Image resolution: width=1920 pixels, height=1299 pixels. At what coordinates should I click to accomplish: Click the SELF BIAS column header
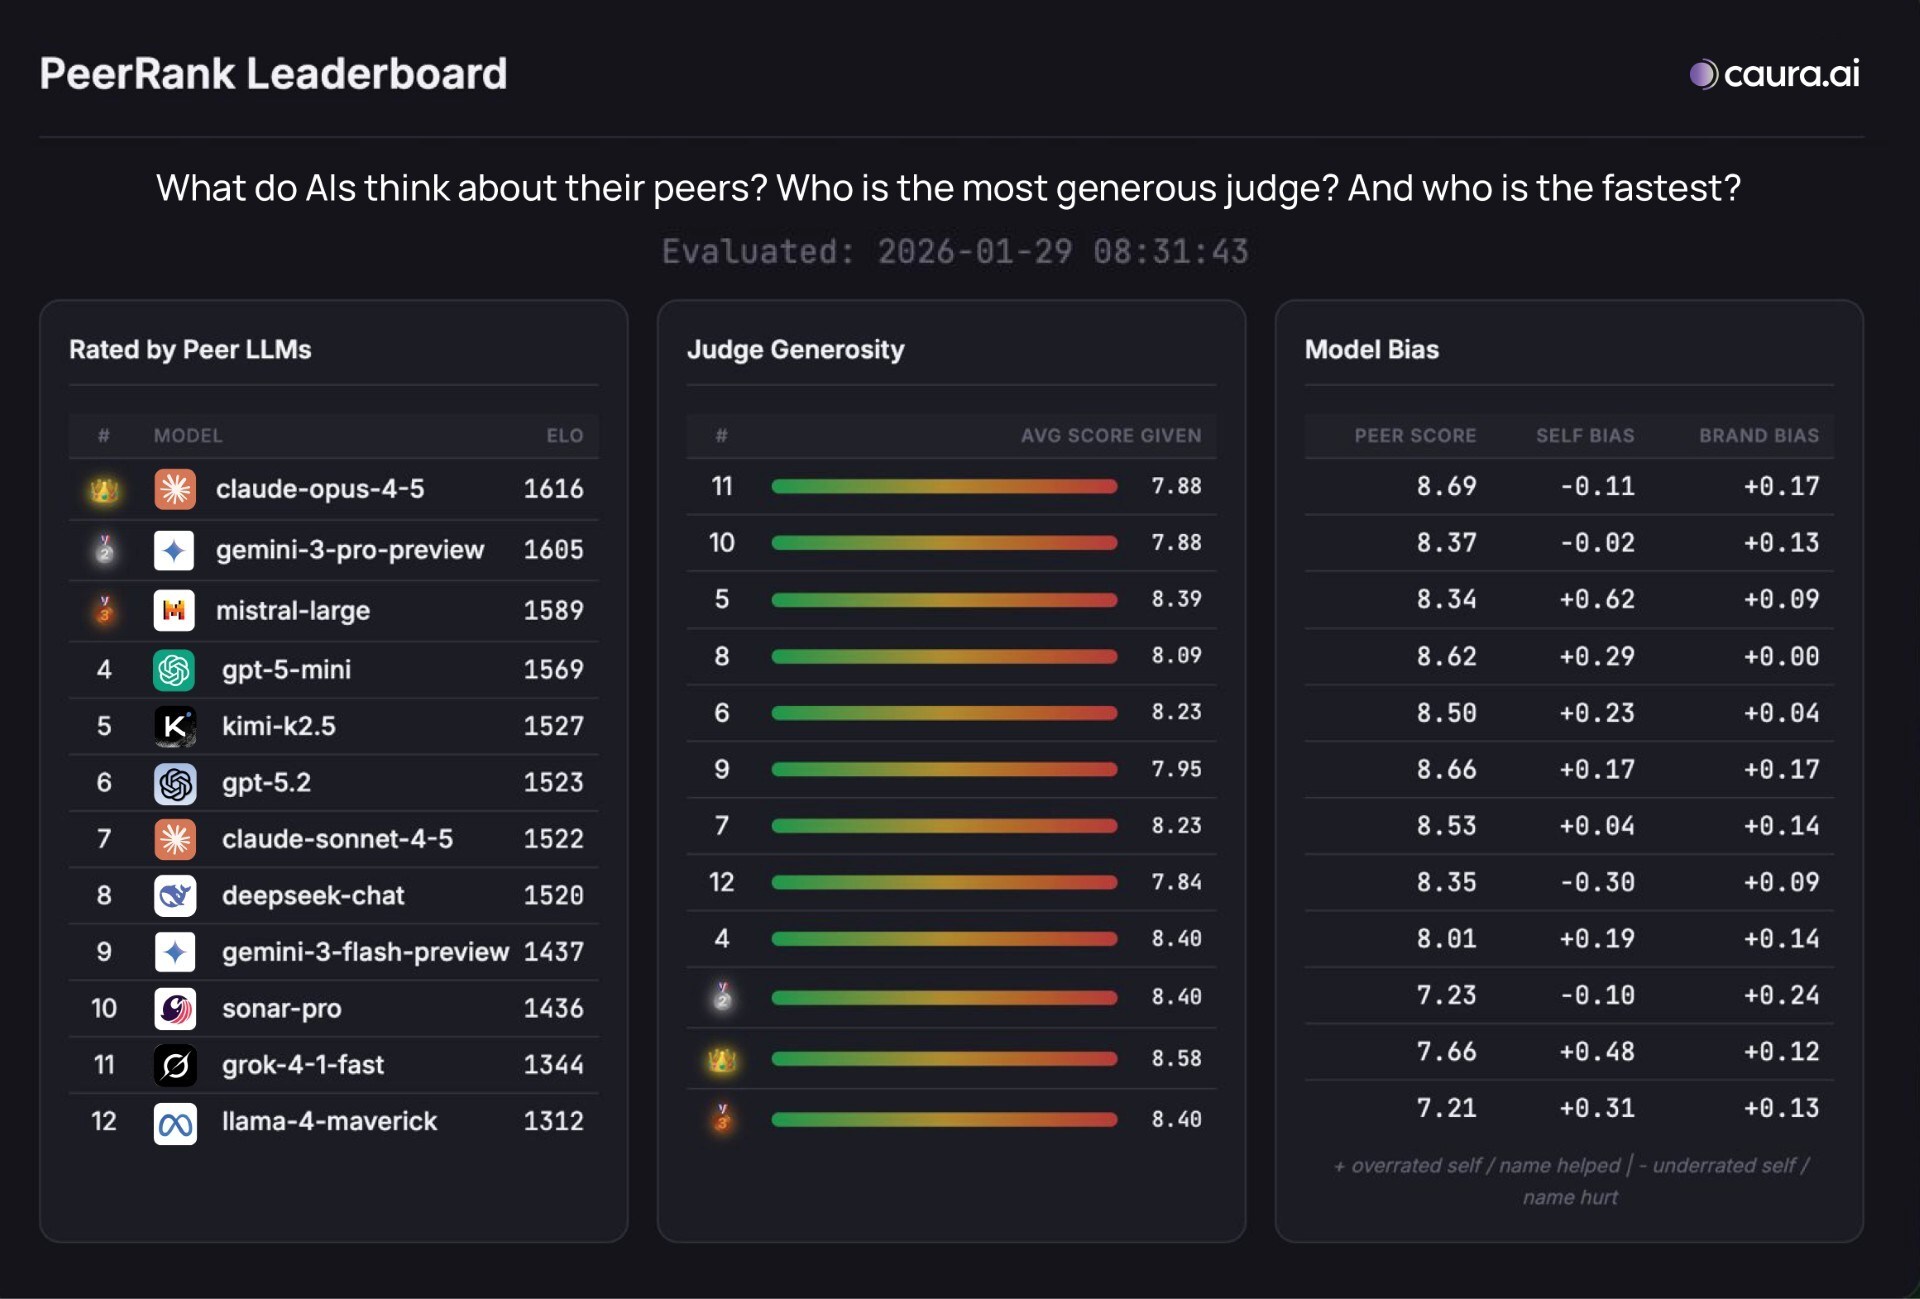pos(1584,436)
